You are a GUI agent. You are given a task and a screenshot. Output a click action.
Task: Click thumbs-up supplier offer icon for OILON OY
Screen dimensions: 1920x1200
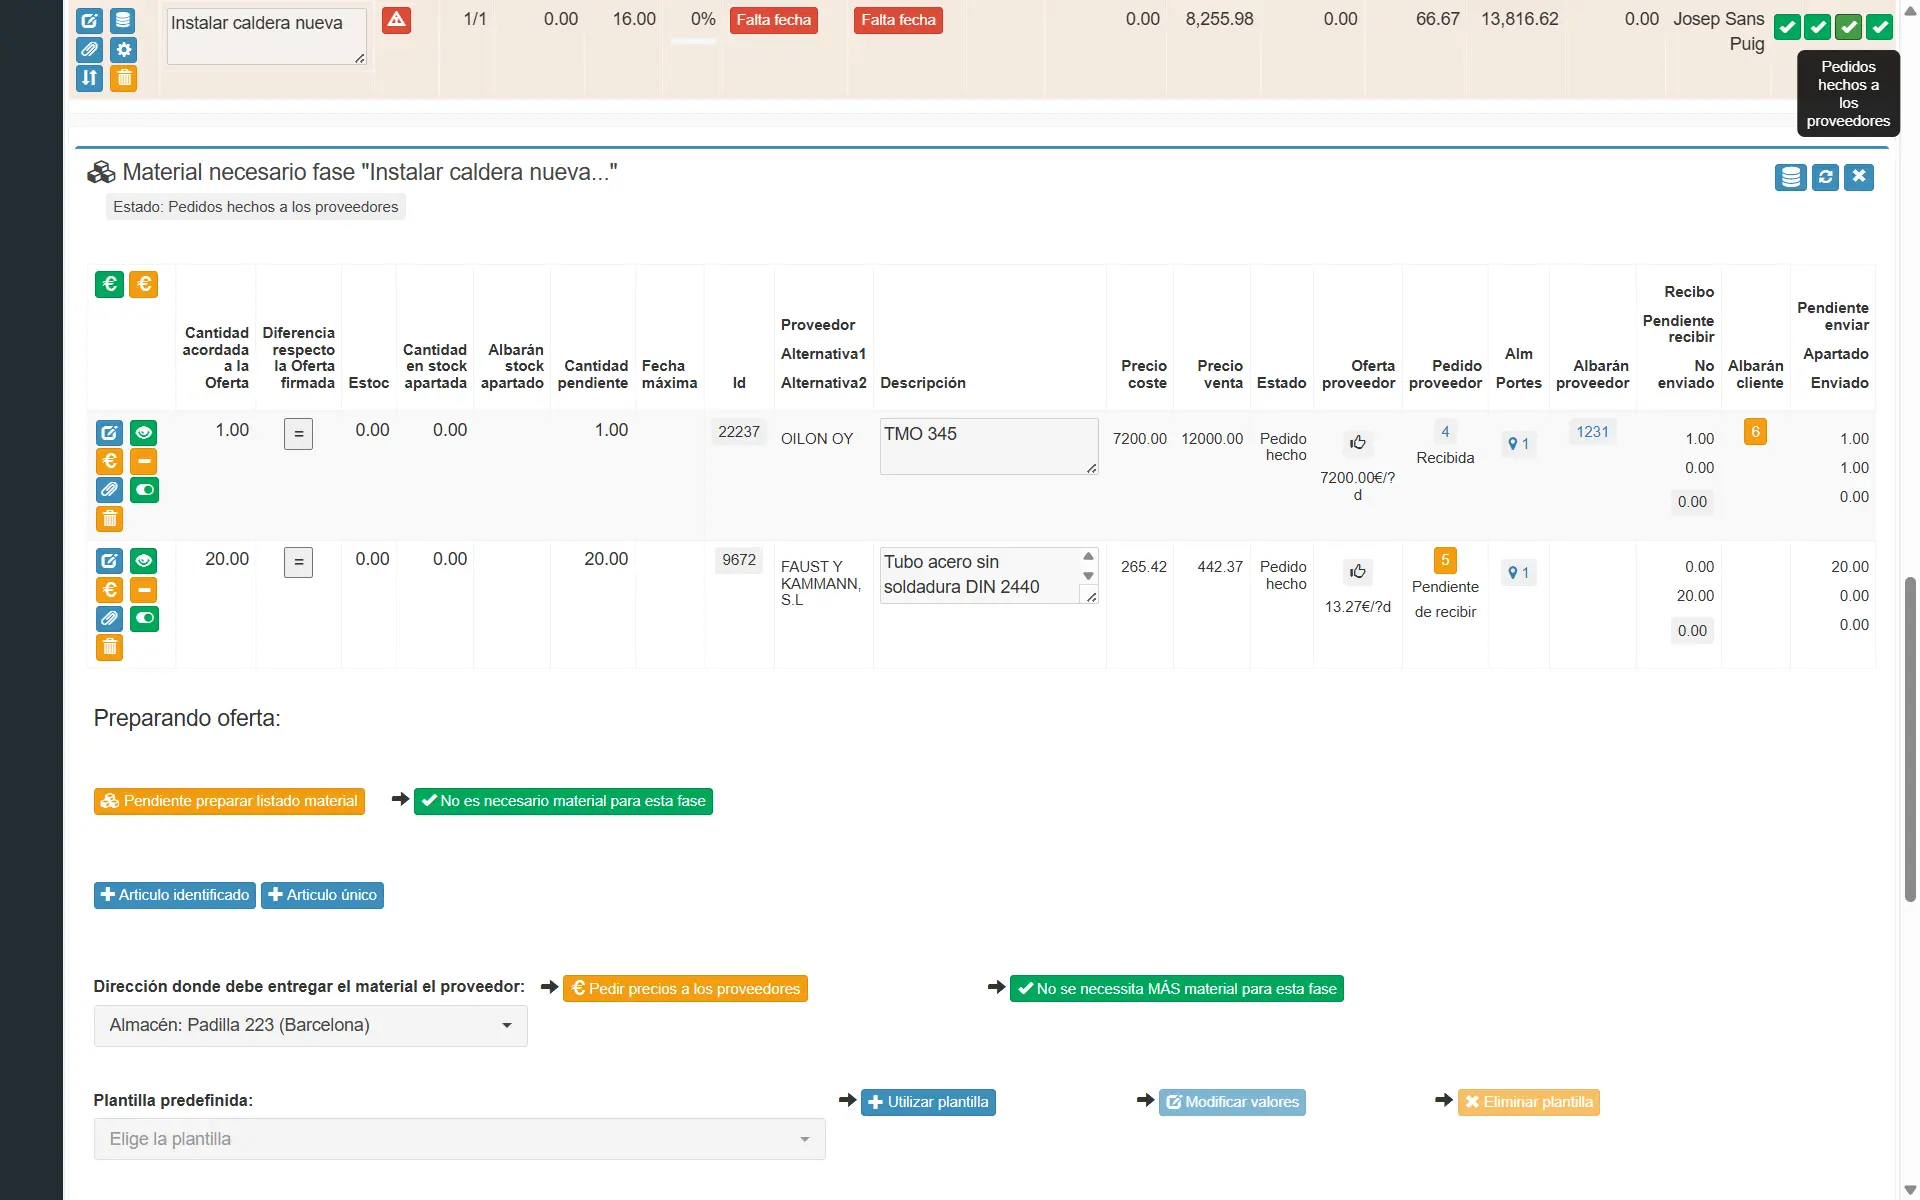tap(1357, 443)
